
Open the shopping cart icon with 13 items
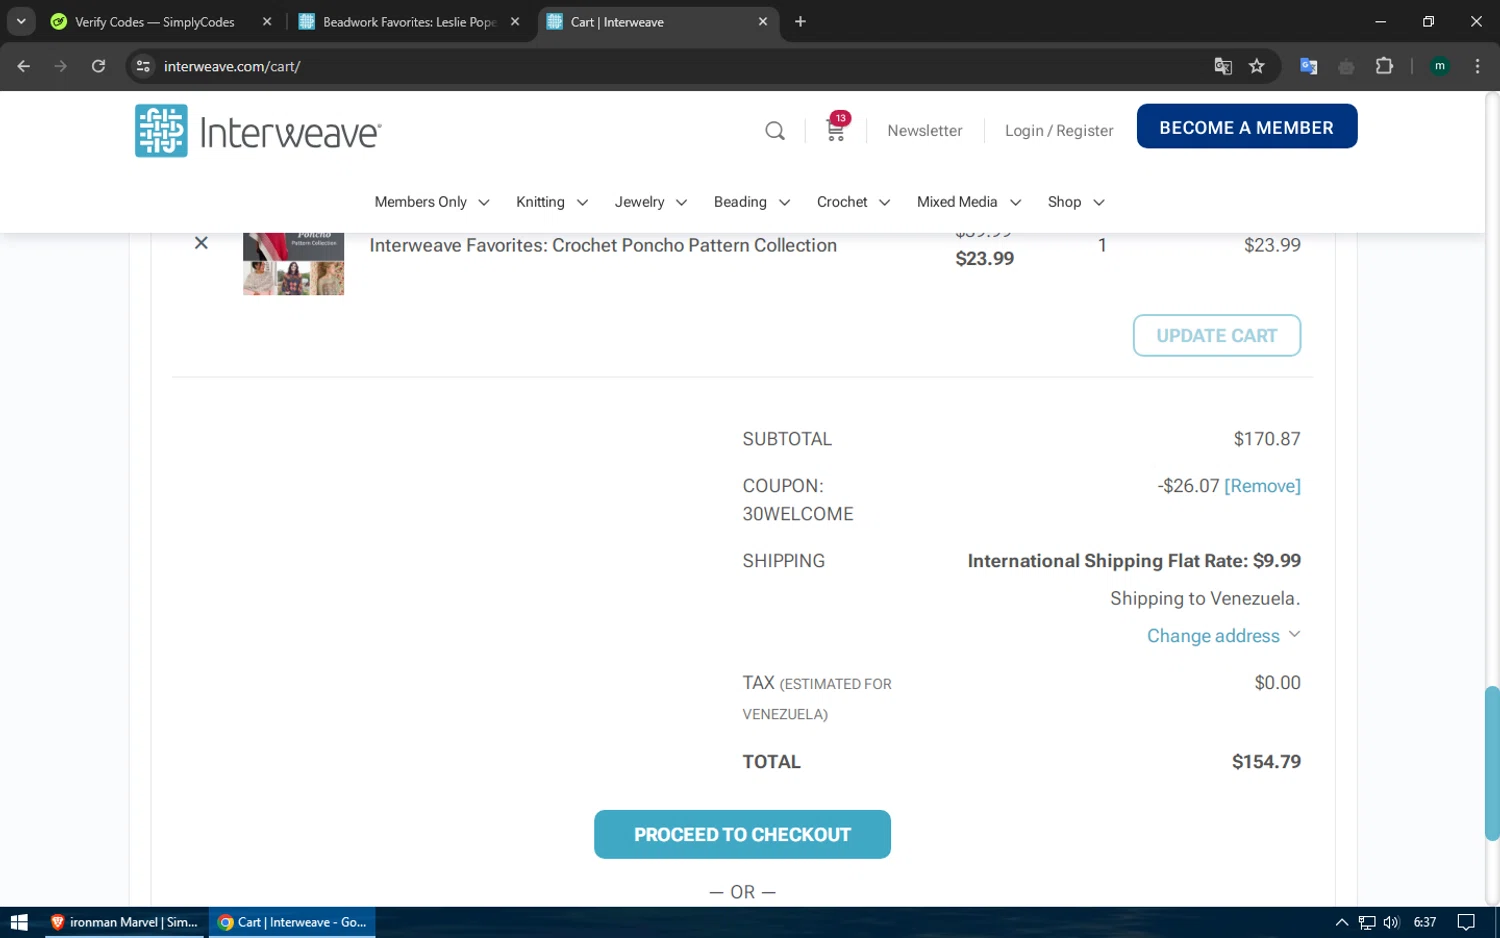[x=836, y=127]
